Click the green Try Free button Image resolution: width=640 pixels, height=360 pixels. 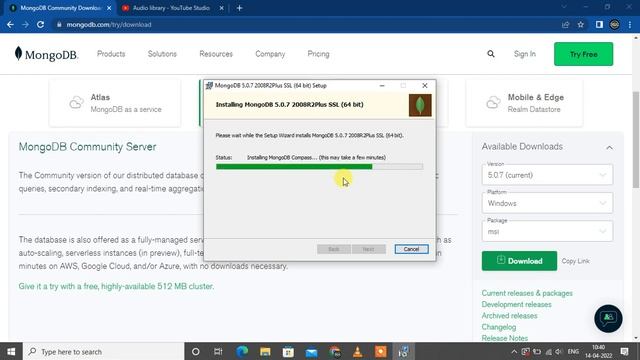click(583, 54)
